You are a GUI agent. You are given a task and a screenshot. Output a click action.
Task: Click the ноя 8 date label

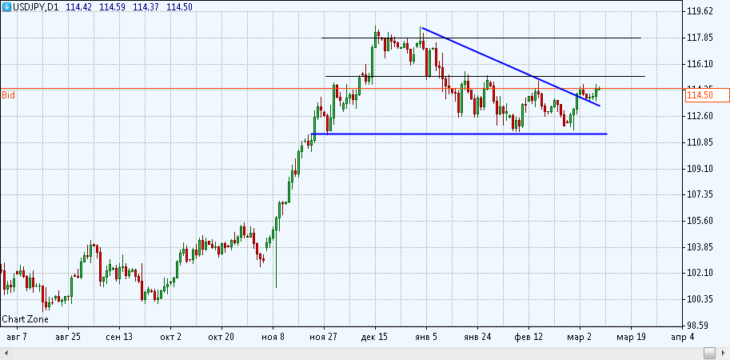click(273, 337)
